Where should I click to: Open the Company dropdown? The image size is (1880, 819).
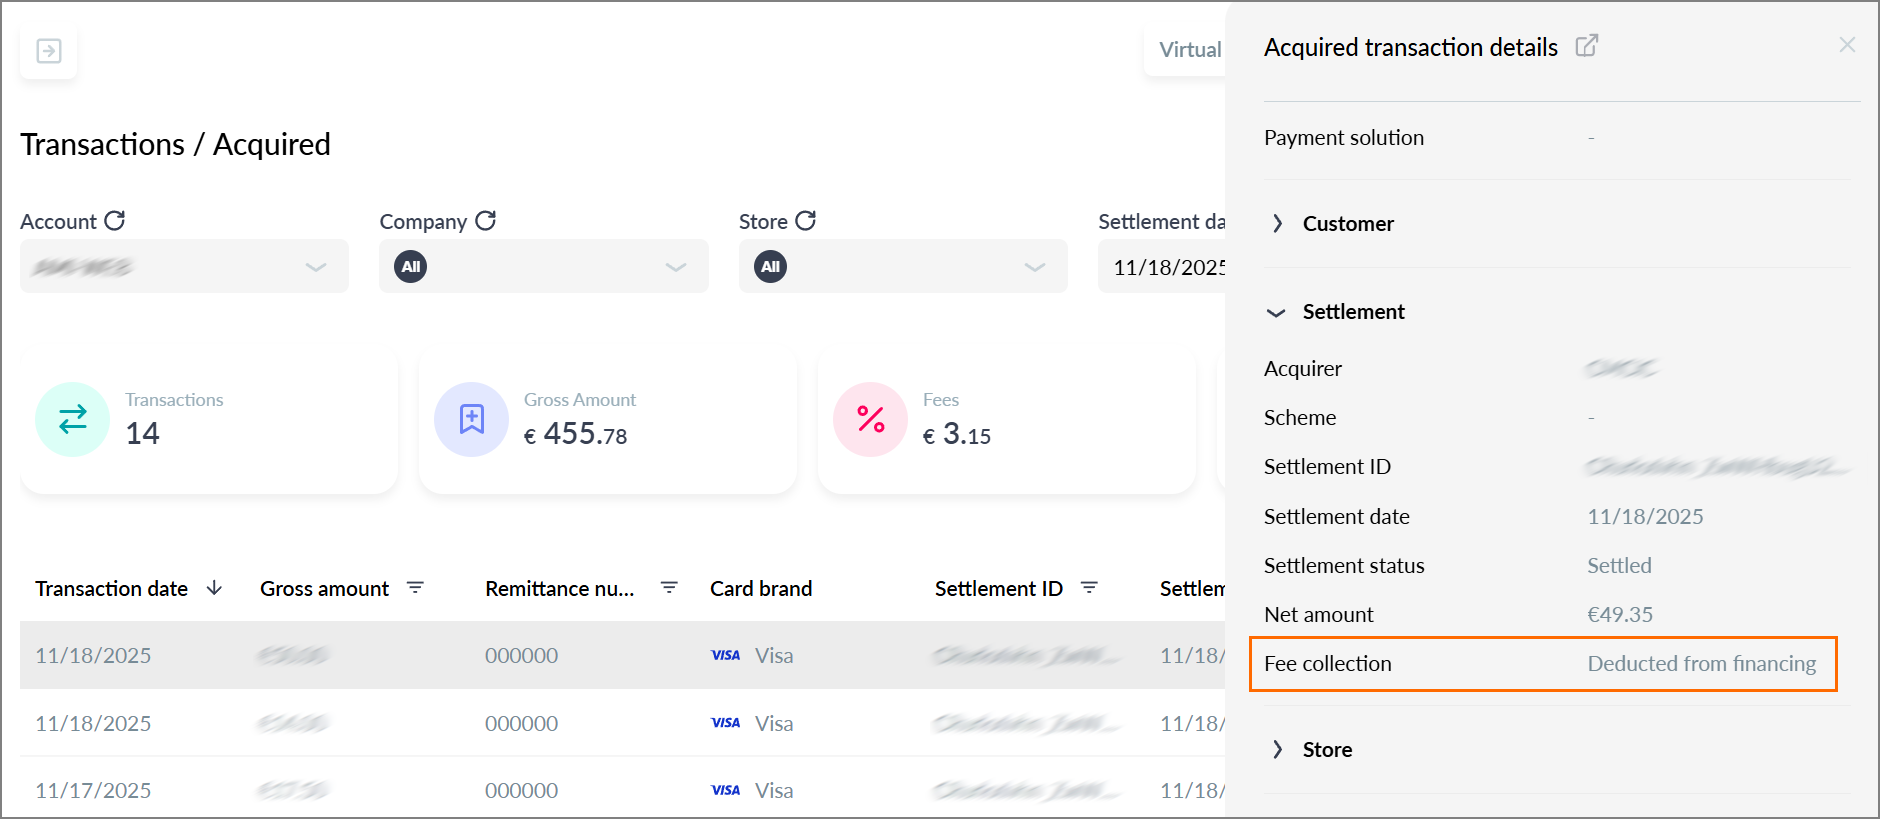coord(544,266)
